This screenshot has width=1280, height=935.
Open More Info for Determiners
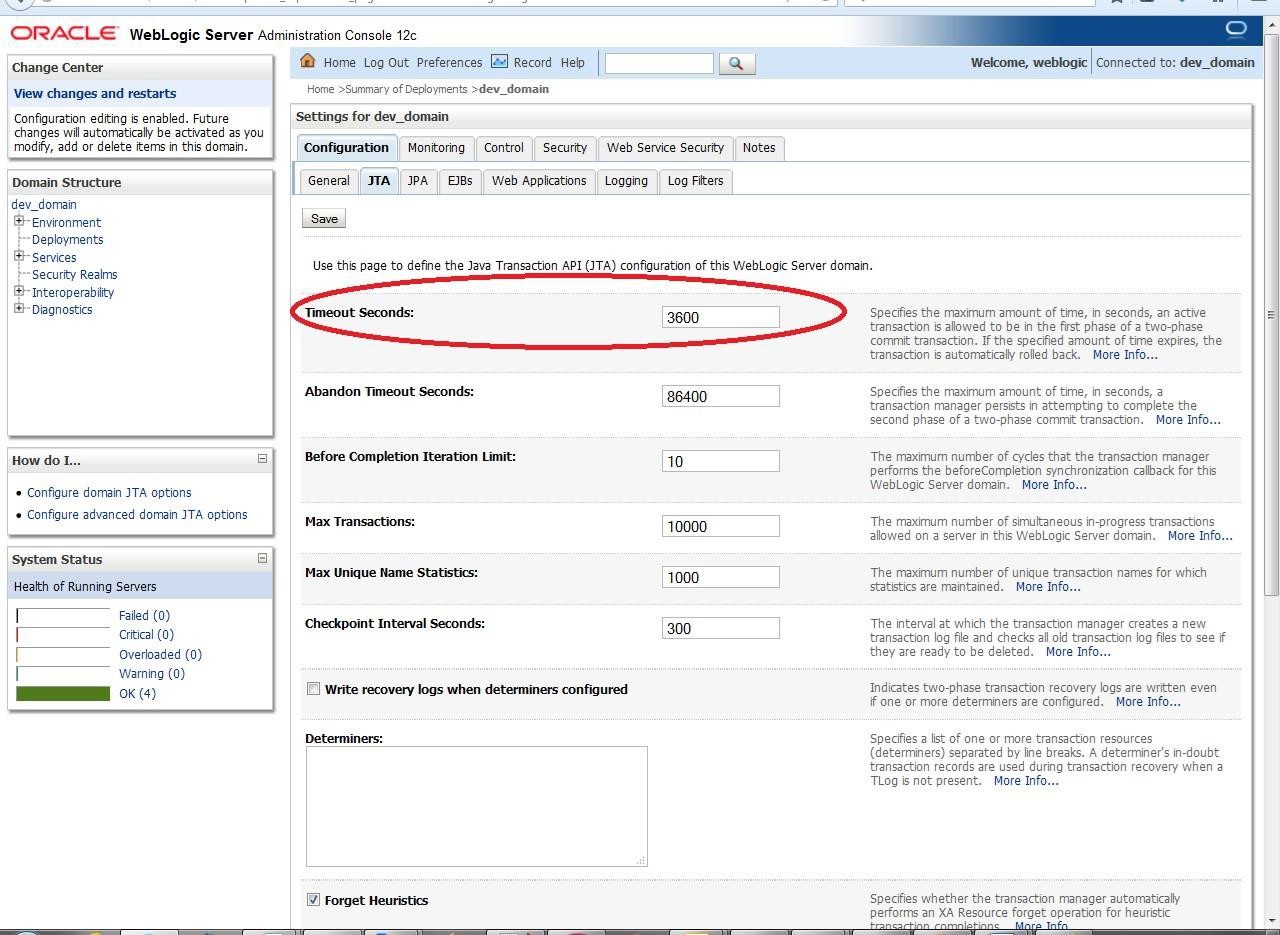[1026, 781]
